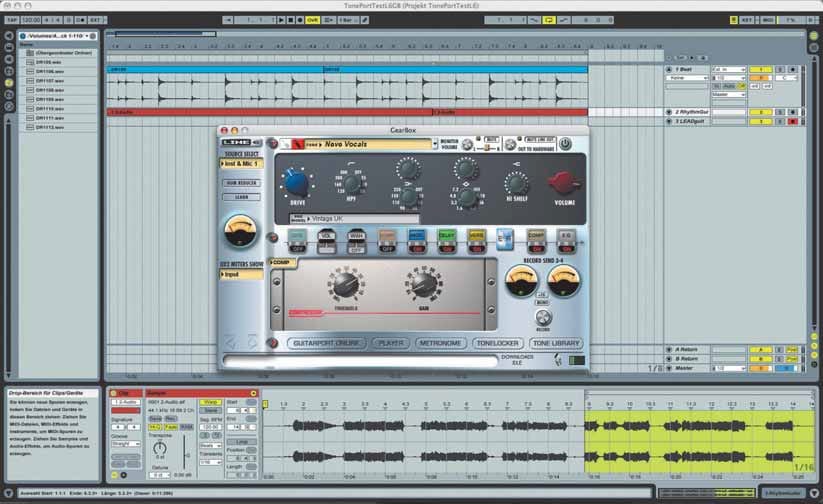
Task: Click the Learn button in GearBox
Action: (241, 197)
